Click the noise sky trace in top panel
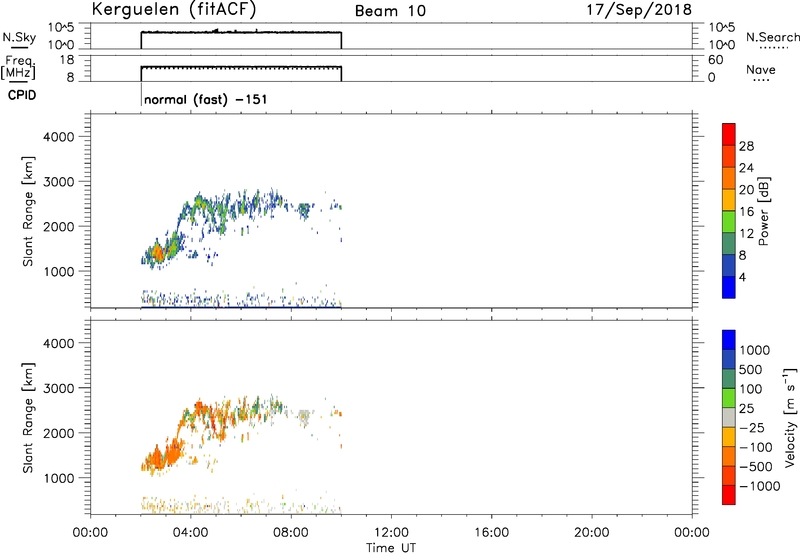 click(x=241, y=33)
